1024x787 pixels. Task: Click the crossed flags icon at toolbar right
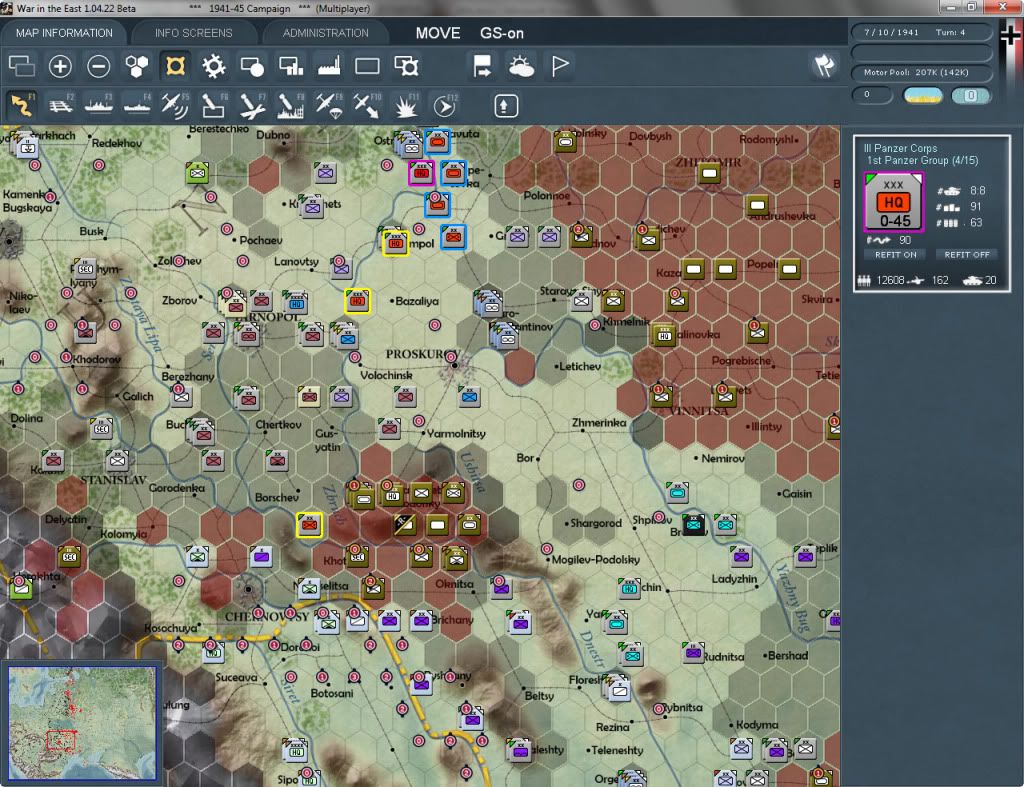(824, 66)
